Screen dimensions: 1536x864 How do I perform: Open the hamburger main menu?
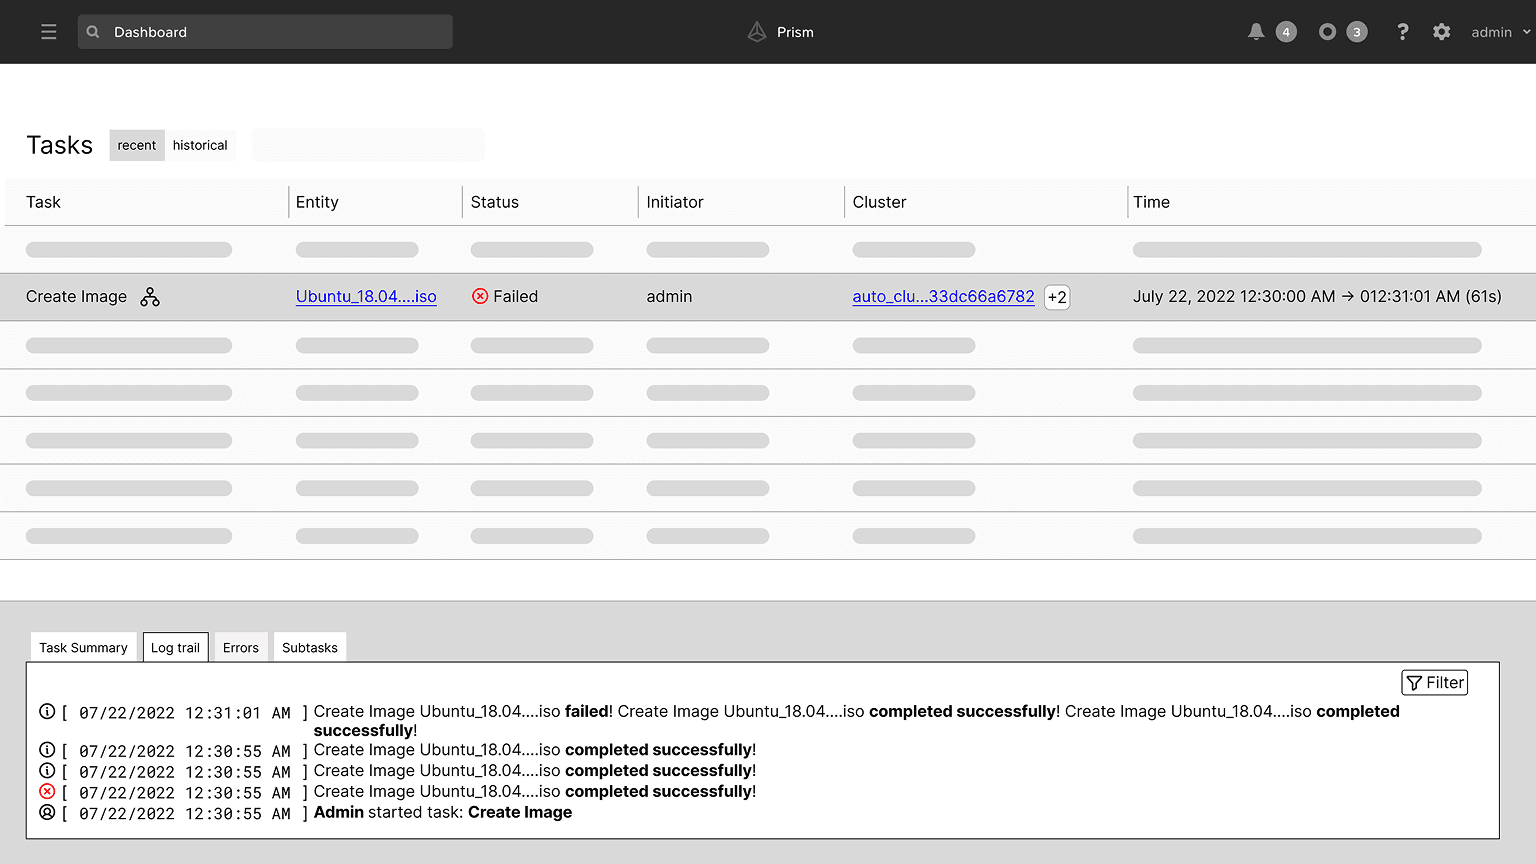tap(48, 32)
